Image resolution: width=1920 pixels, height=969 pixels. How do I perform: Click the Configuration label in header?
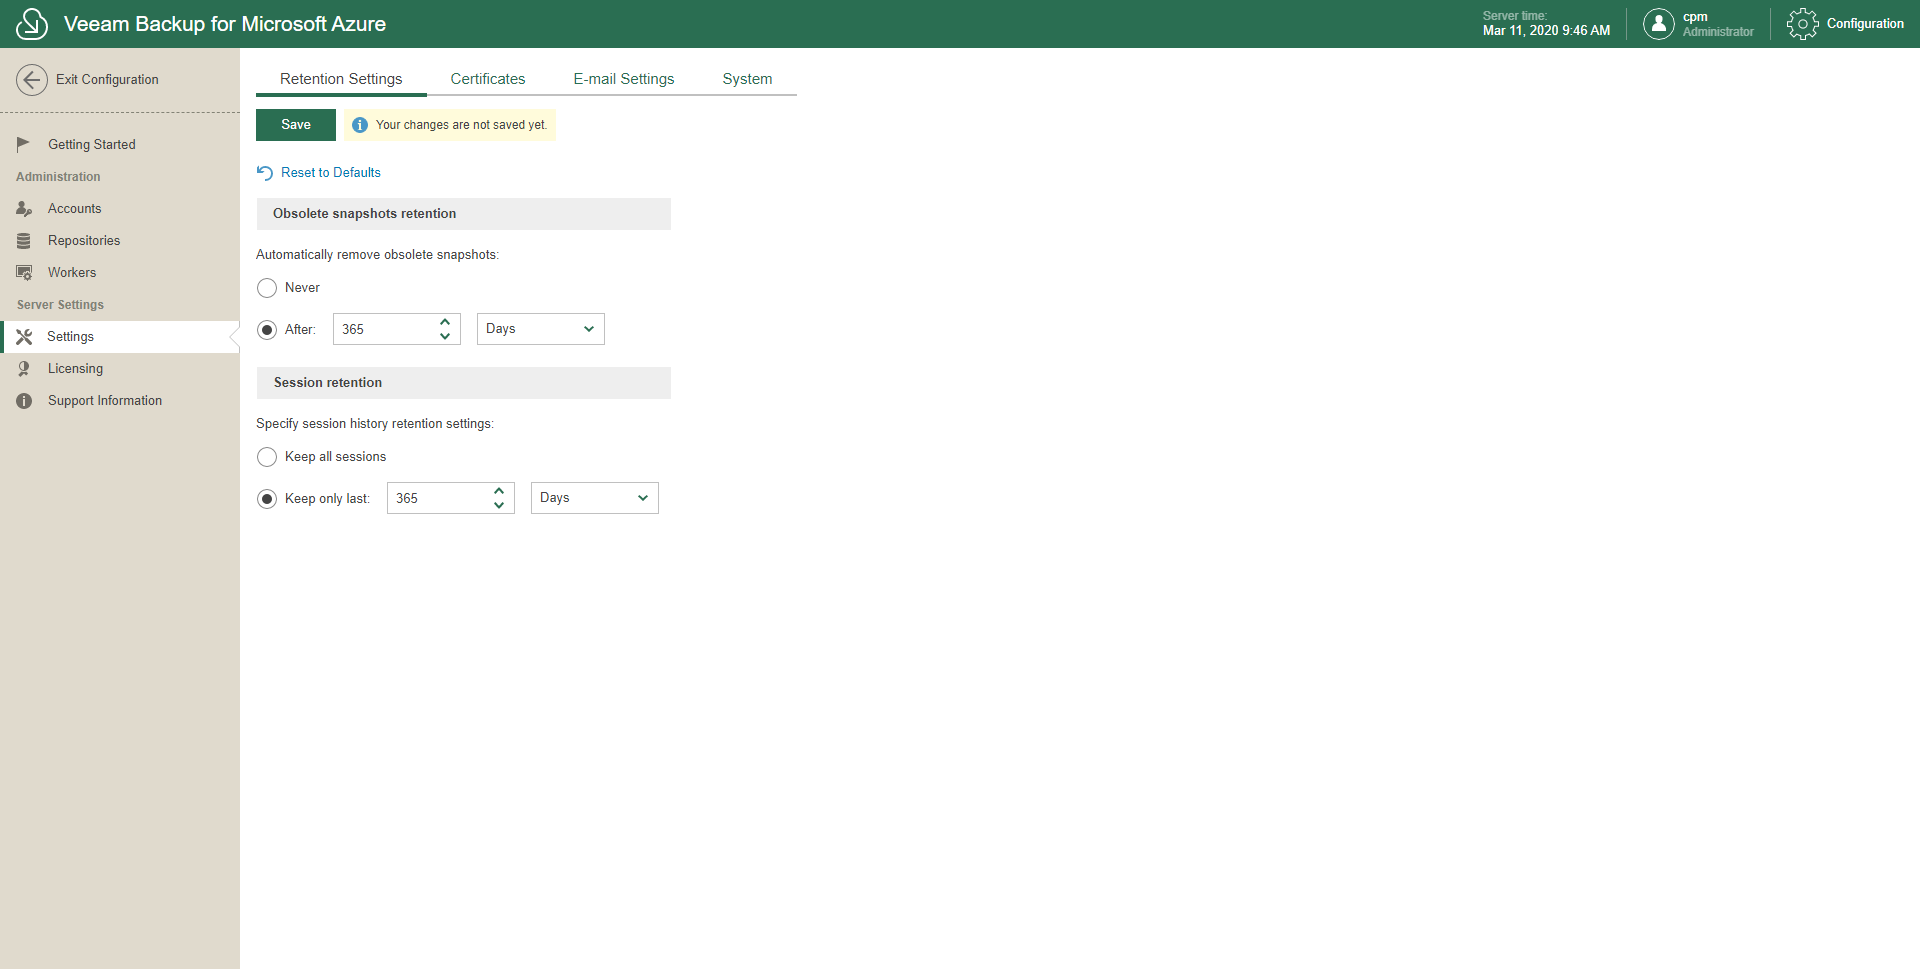(x=1865, y=24)
